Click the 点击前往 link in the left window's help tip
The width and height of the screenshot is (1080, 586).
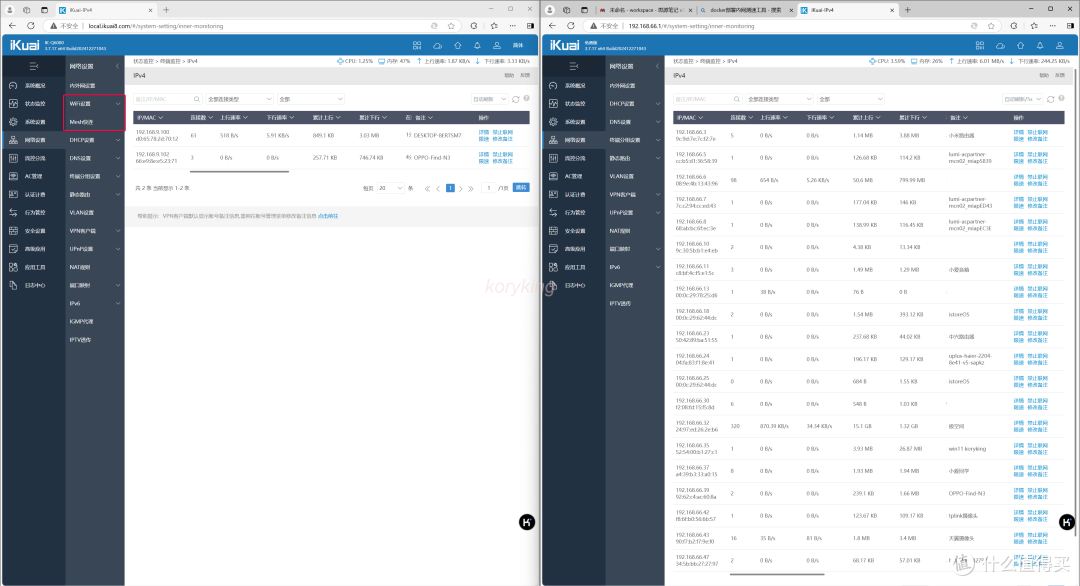pyautogui.click(x=328, y=216)
